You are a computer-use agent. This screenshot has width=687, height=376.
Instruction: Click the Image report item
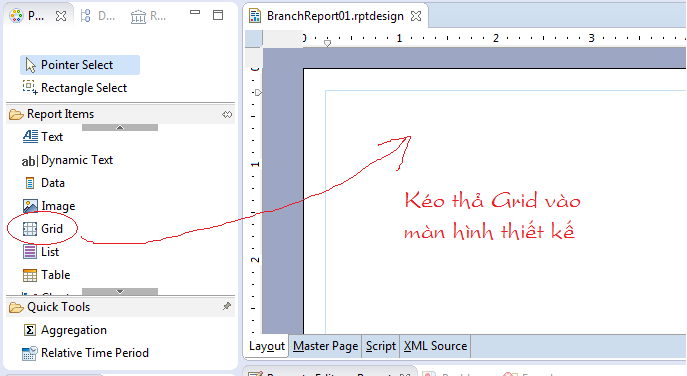click(49, 206)
